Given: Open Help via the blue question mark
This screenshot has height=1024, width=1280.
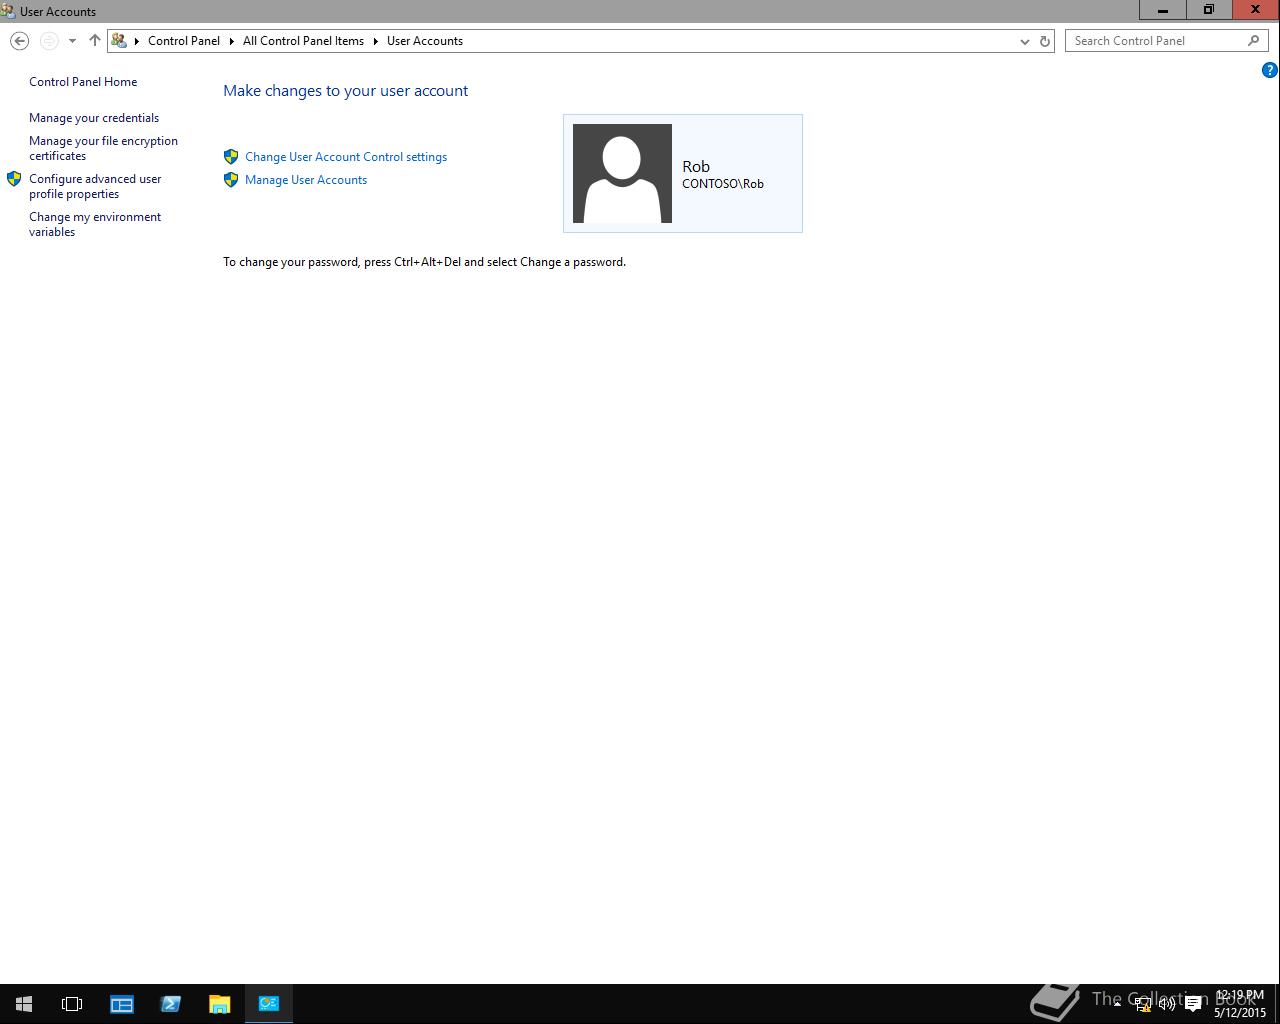Looking at the screenshot, I should click(x=1270, y=70).
